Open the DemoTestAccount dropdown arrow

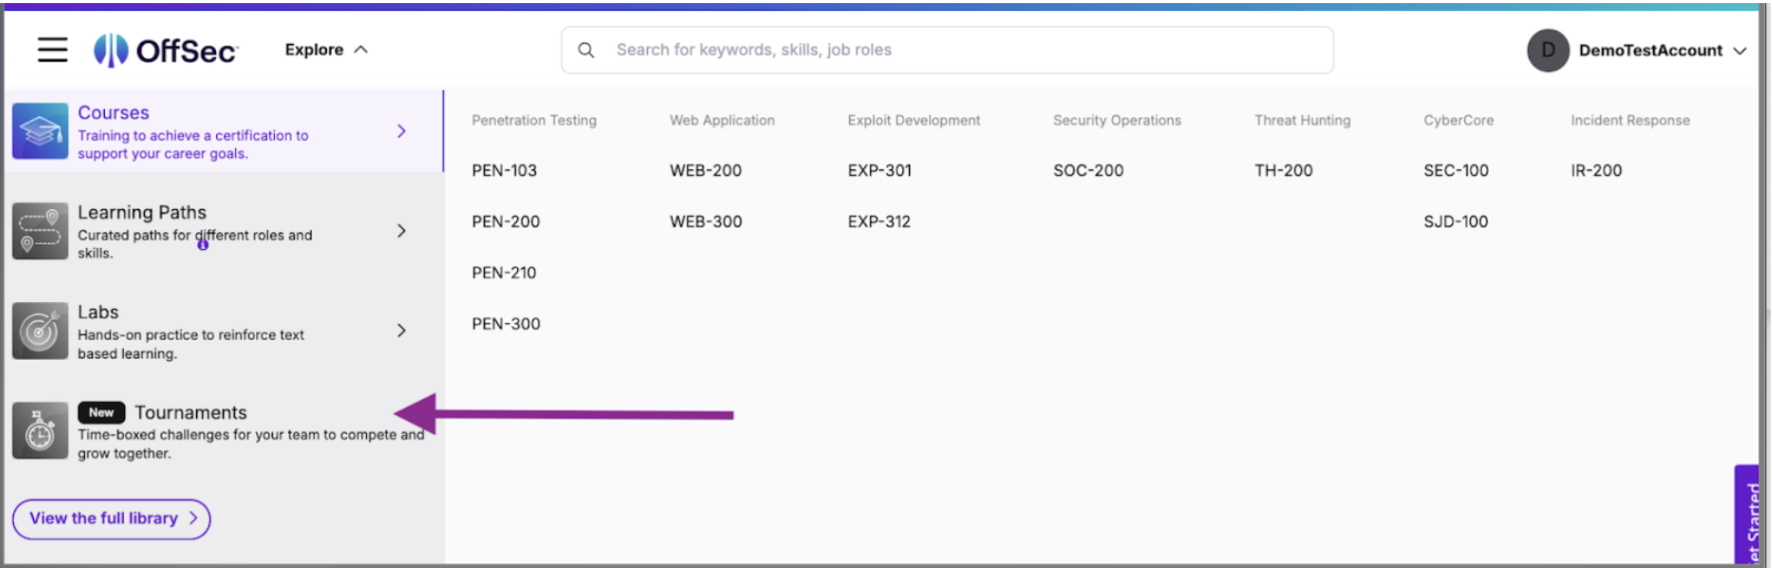click(x=1740, y=51)
